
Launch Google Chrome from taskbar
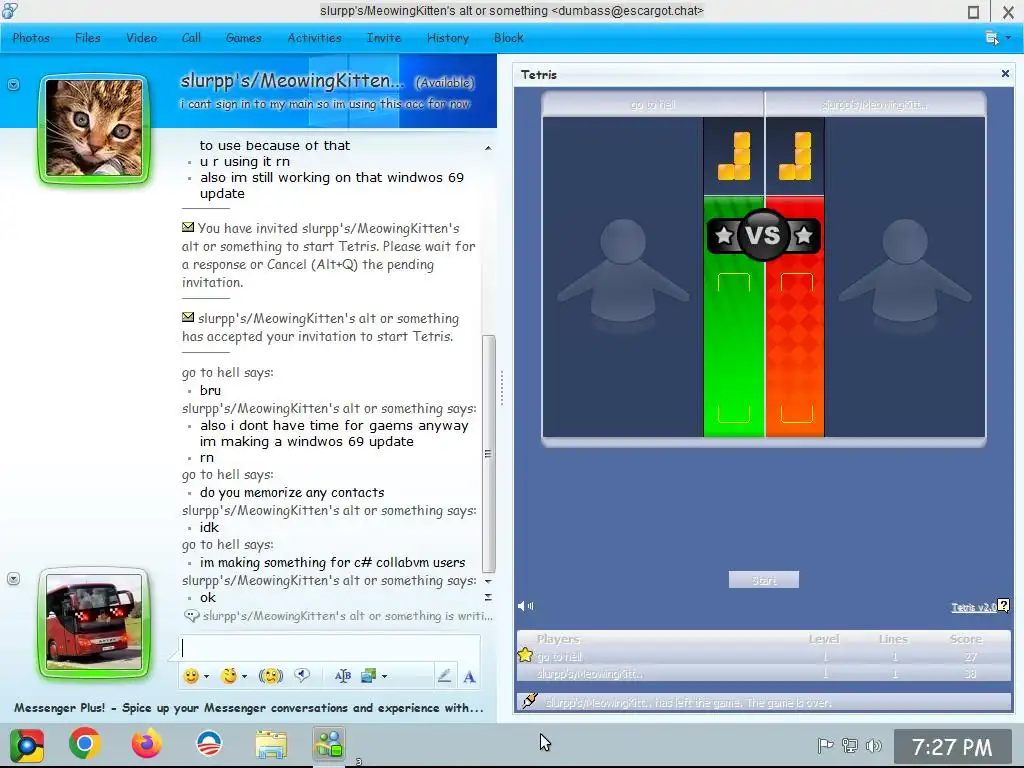pyautogui.click(x=85, y=744)
